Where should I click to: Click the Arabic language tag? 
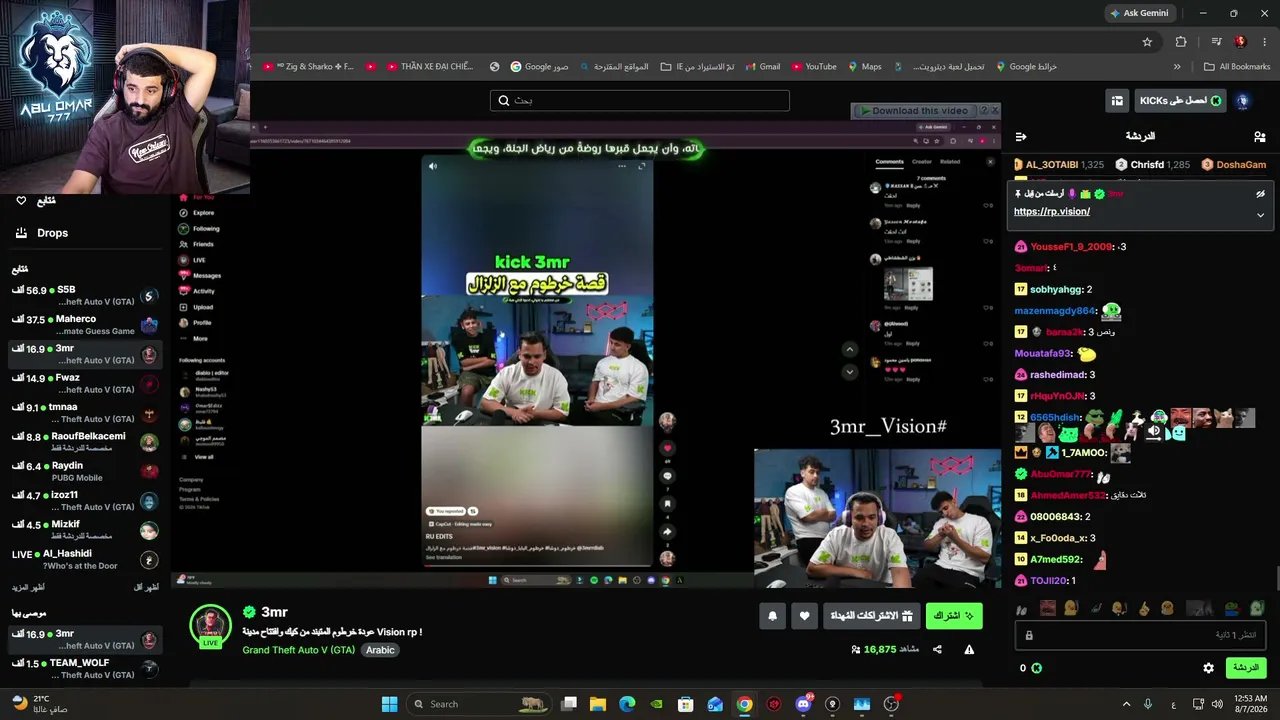[380, 650]
